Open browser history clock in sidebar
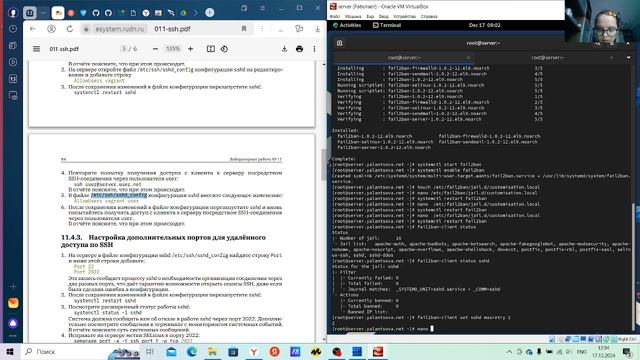Image resolution: width=640 pixels, height=360 pixels. tap(13, 29)
